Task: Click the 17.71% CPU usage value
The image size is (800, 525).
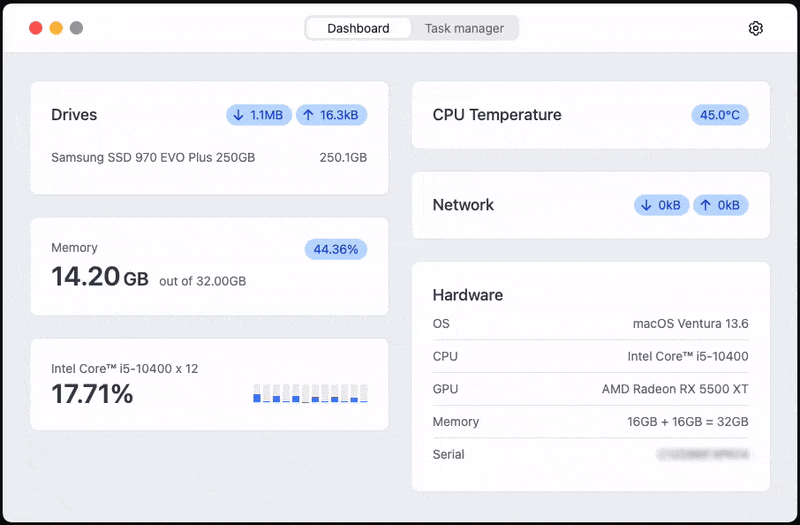Action: pyautogui.click(x=92, y=394)
